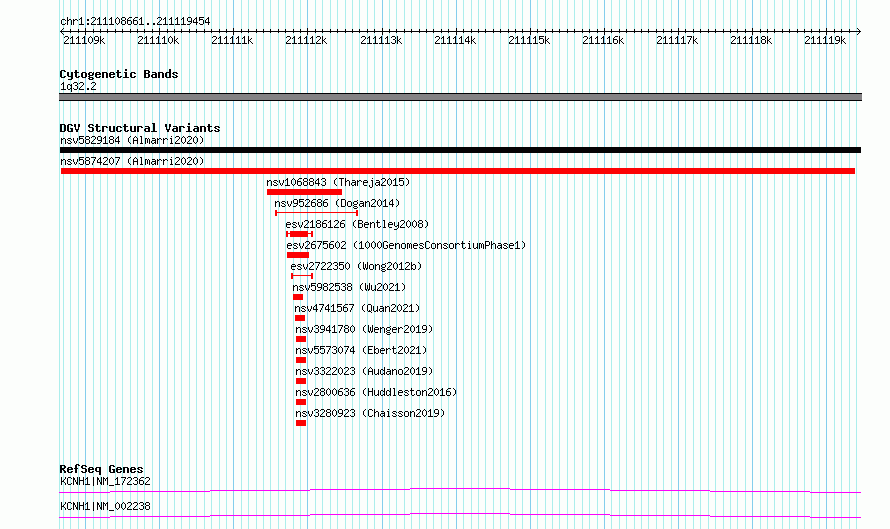Open the nsv4741567 (Quan2021) label

click(357, 308)
